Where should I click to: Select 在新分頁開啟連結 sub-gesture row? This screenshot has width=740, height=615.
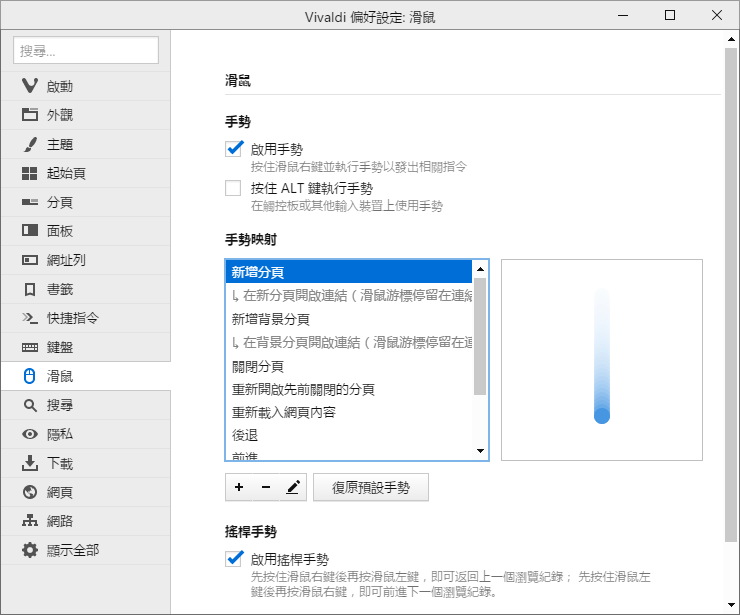pyautogui.click(x=349, y=295)
